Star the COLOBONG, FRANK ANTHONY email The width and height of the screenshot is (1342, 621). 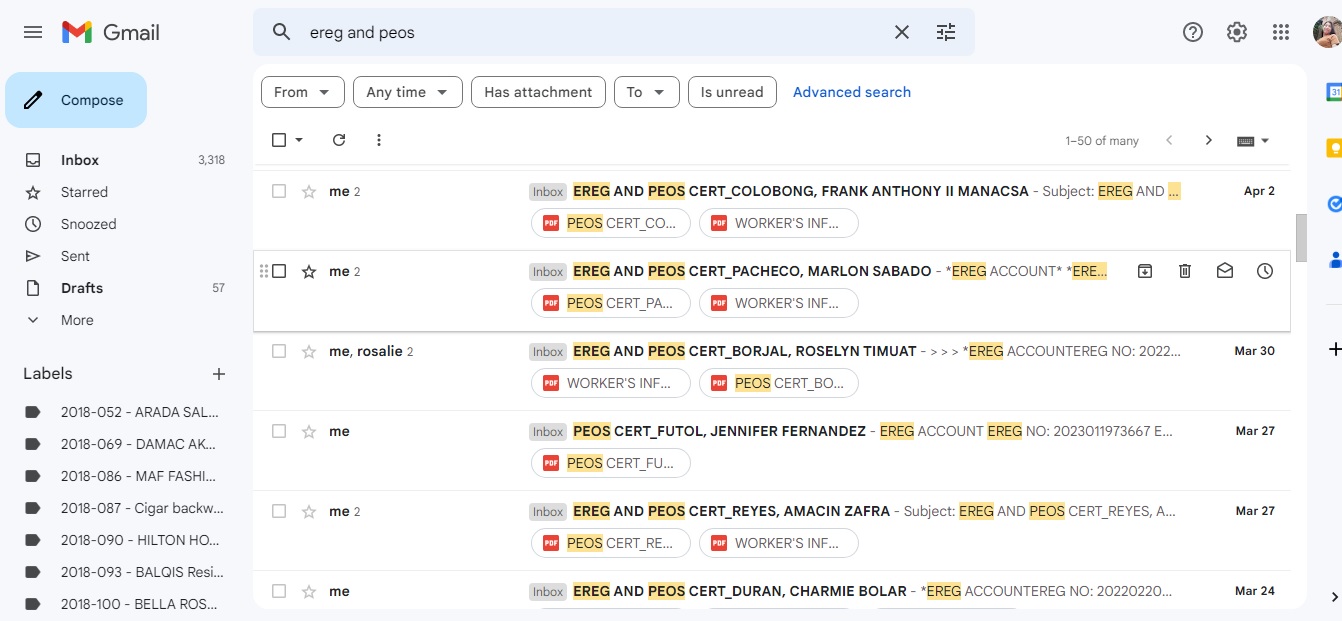coord(309,191)
